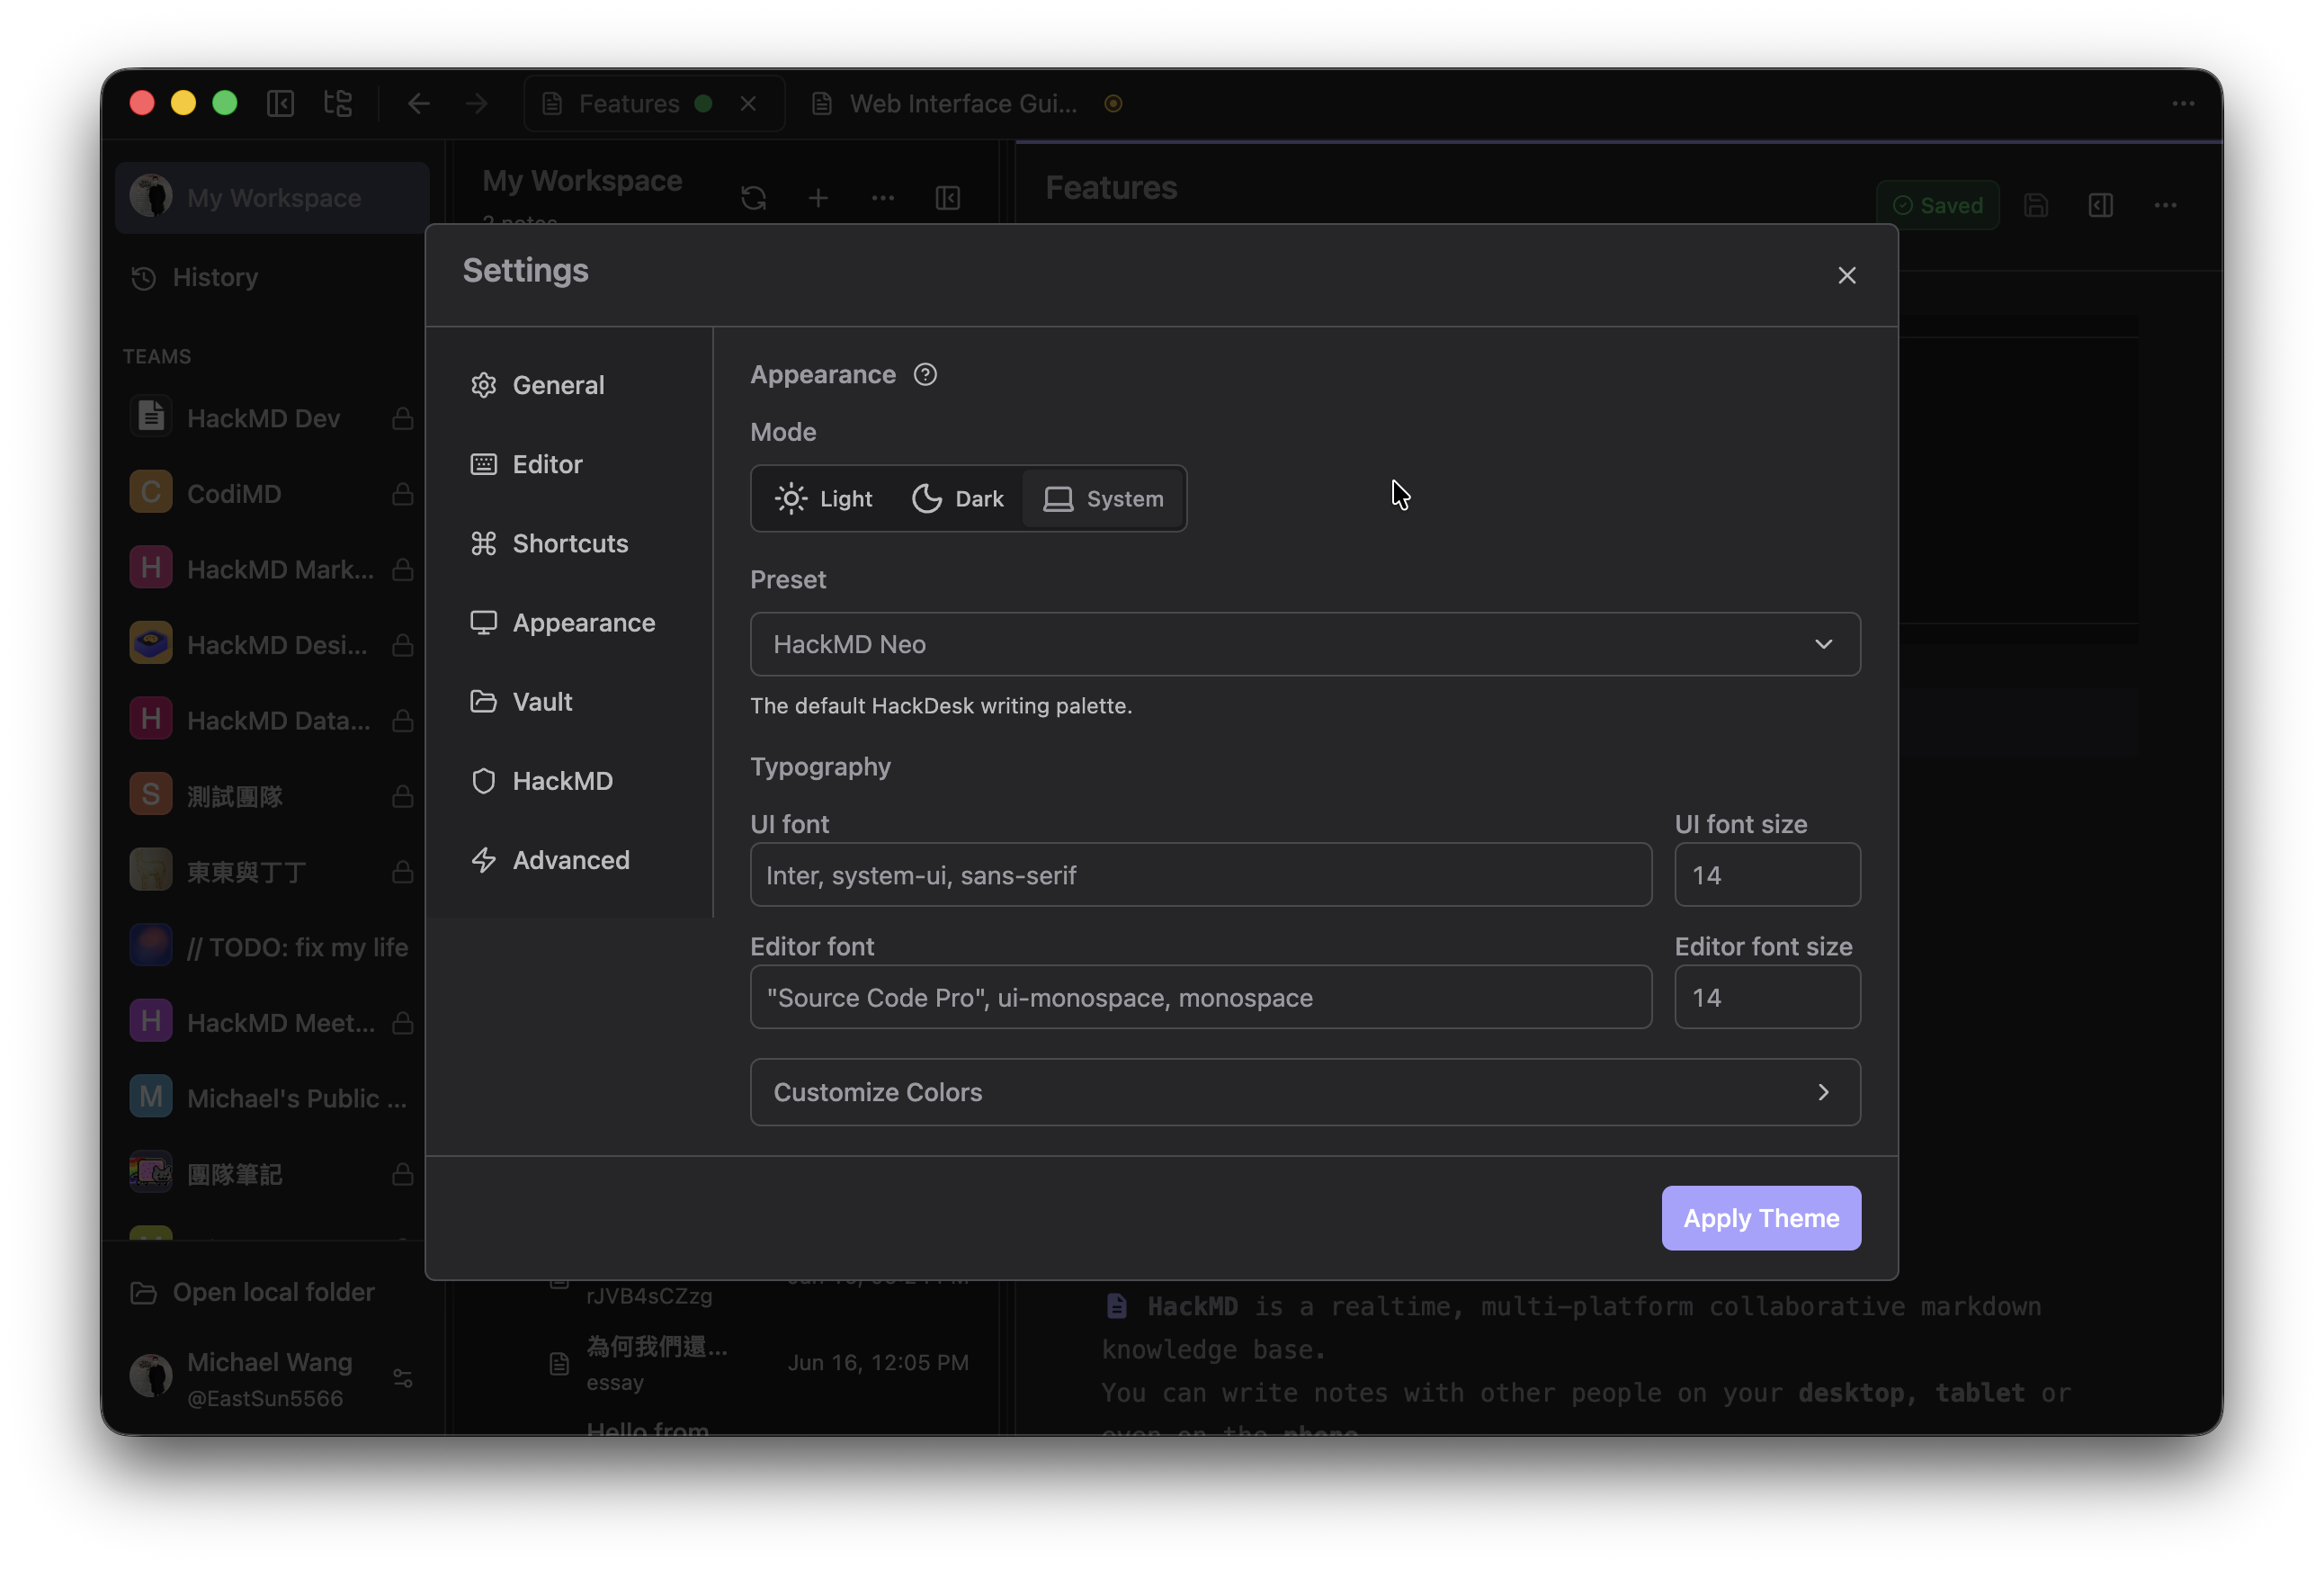Select System mode
This screenshot has width=2324, height=1569.
tap(1103, 498)
